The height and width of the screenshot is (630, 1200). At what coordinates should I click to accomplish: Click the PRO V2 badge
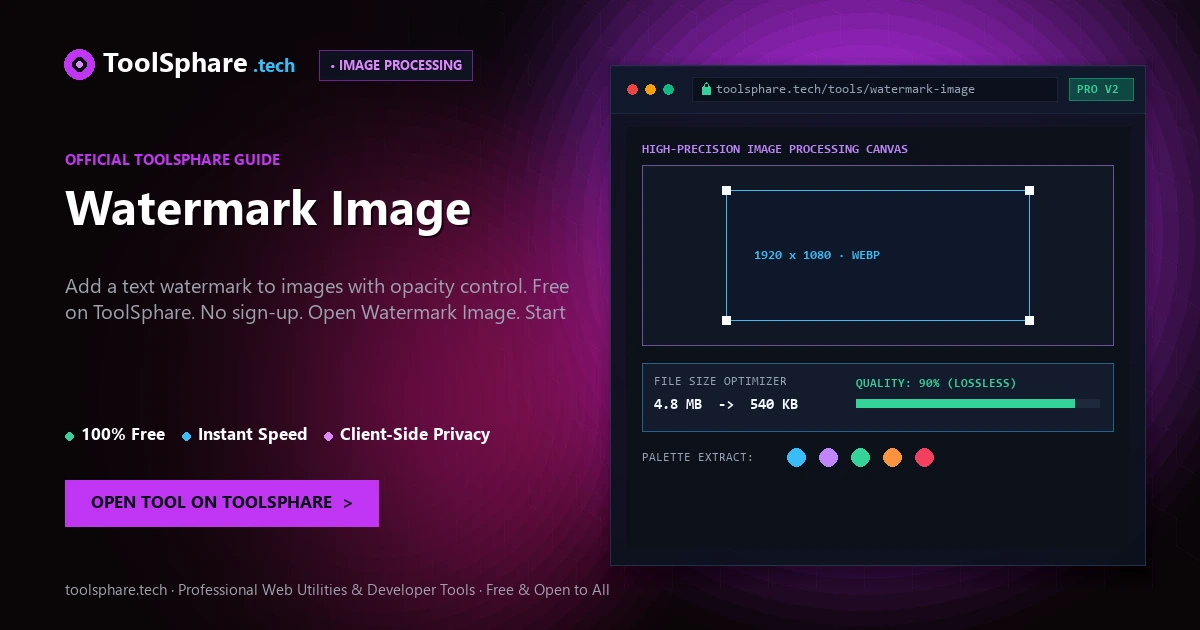1101,89
